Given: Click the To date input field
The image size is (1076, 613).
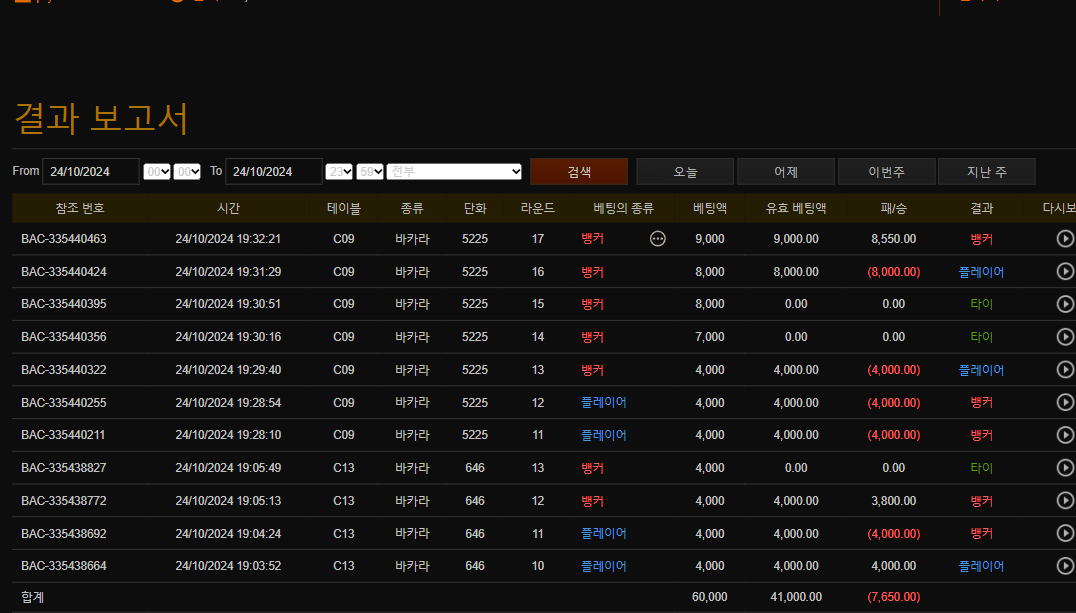Looking at the screenshot, I should (x=274, y=172).
